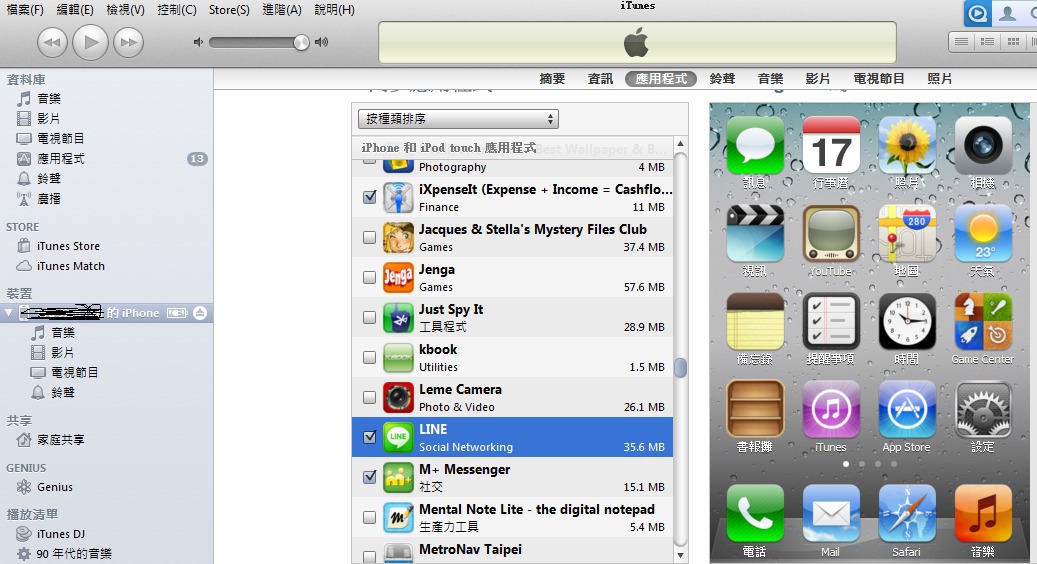Check the Just Spy It checkbox
The width and height of the screenshot is (1037, 564).
(x=370, y=317)
